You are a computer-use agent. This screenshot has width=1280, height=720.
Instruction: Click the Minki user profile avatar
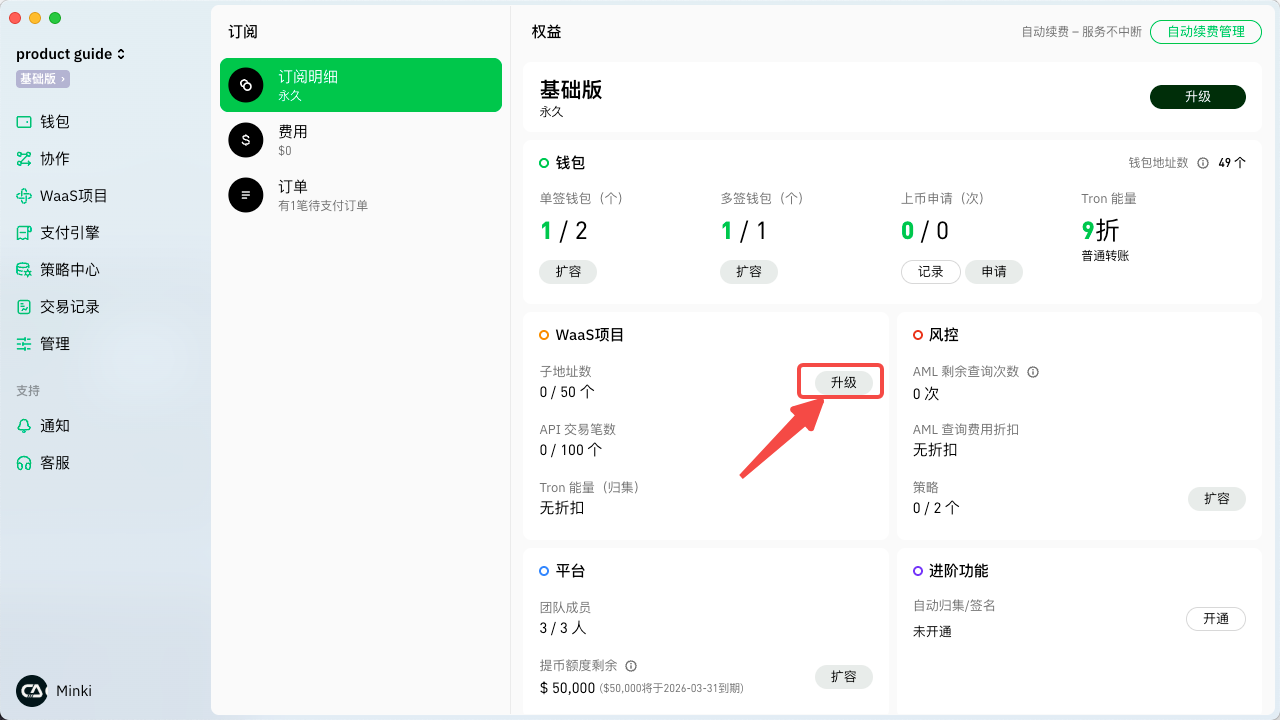pyautogui.click(x=32, y=691)
